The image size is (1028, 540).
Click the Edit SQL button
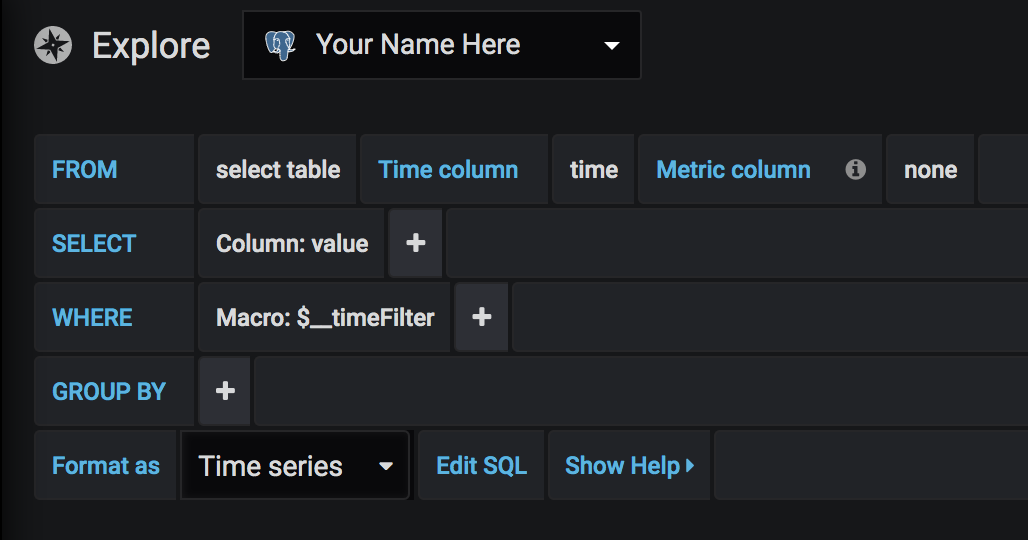point(481,466)
